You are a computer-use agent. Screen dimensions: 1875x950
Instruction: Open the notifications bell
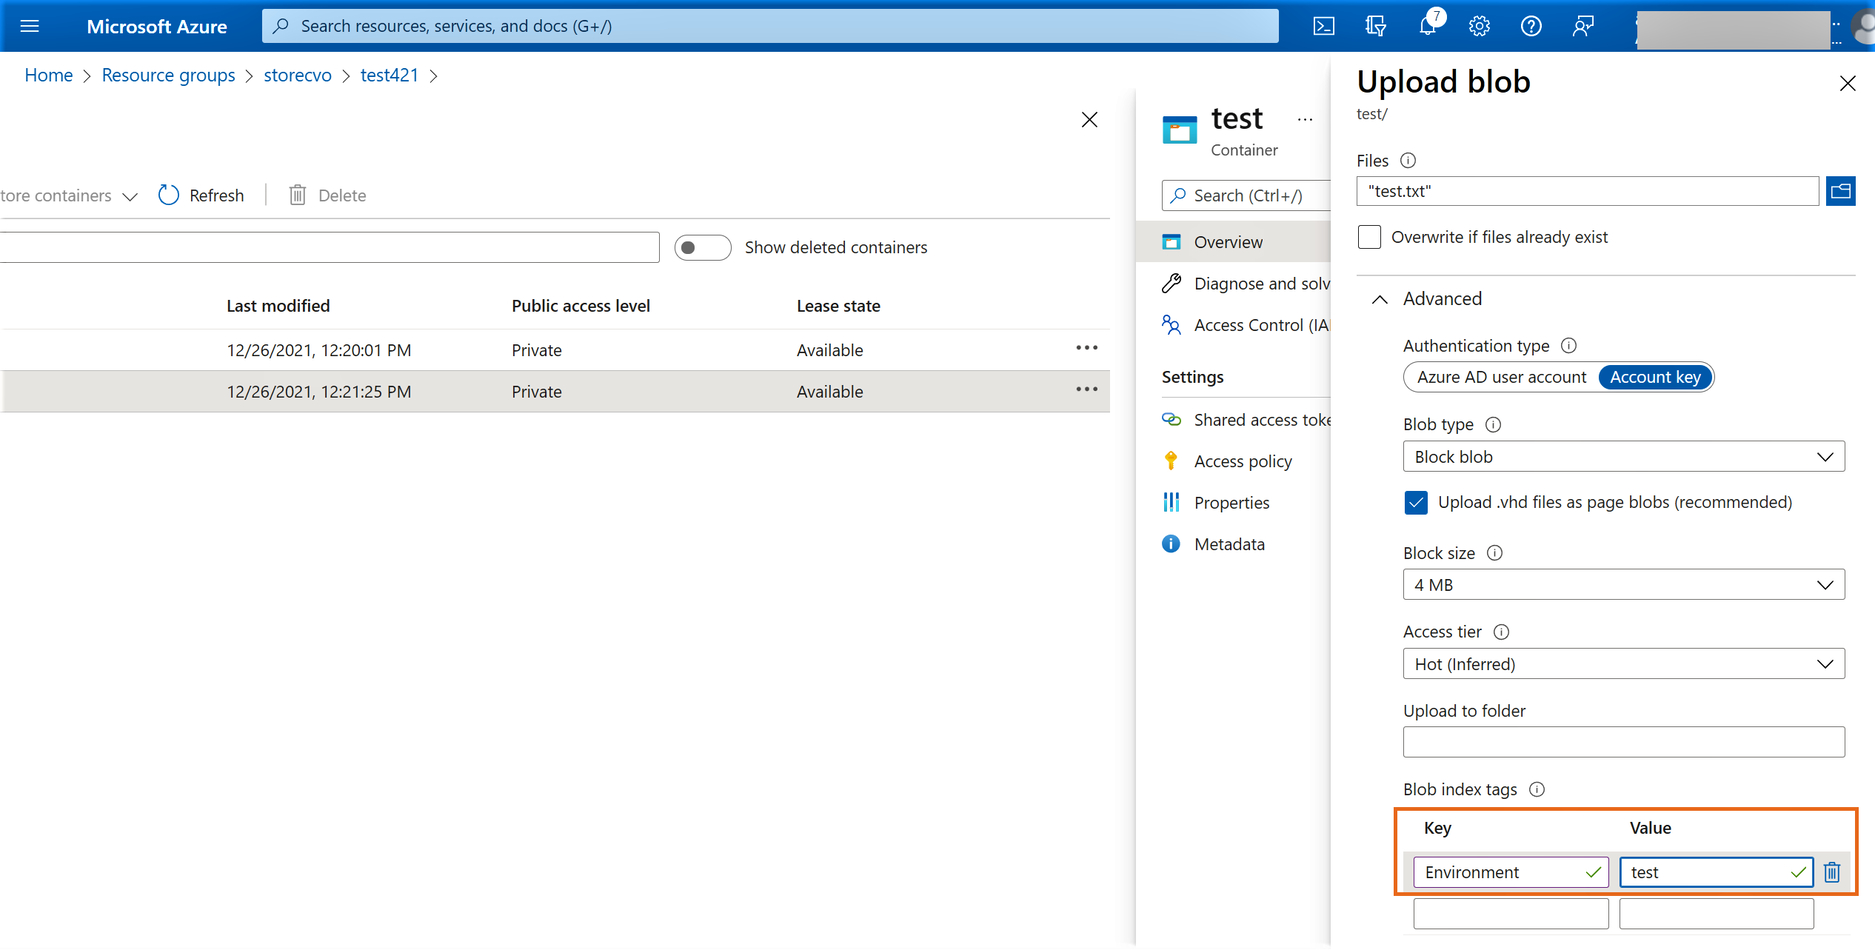[x=1427, y=26]
